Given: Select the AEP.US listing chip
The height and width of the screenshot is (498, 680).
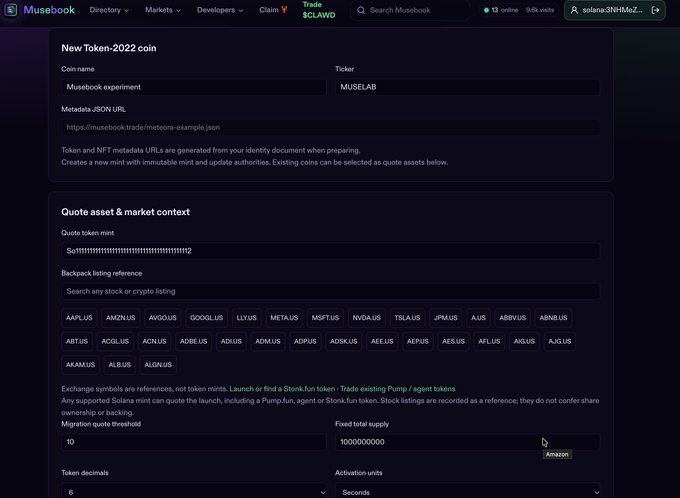Looking at the screenshot, I should coord(418,341).
